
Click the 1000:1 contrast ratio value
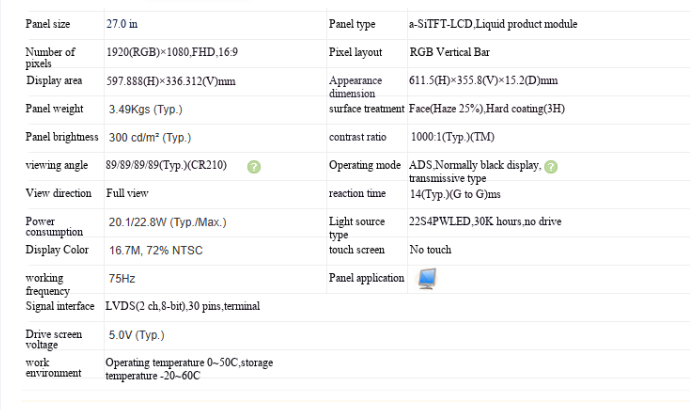pos(452,137)
